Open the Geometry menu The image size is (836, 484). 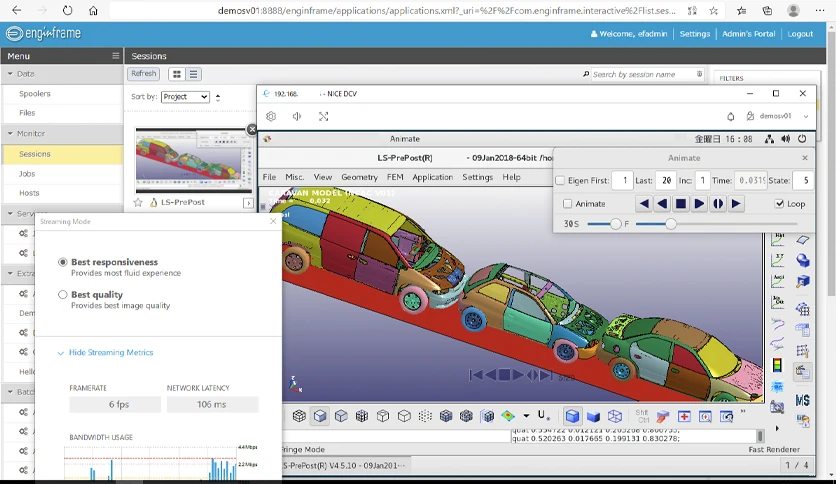click(x=359, y=177)
